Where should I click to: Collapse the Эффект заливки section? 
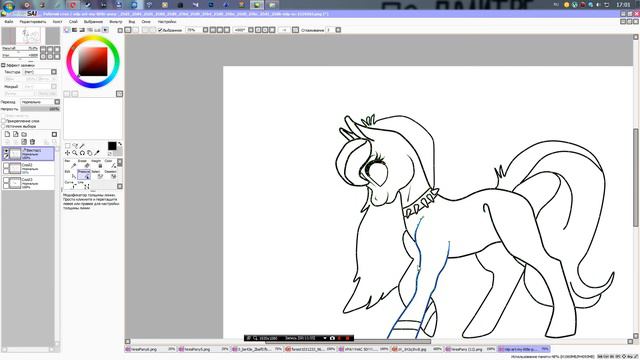pyautogui.click(x=3, y=65)
